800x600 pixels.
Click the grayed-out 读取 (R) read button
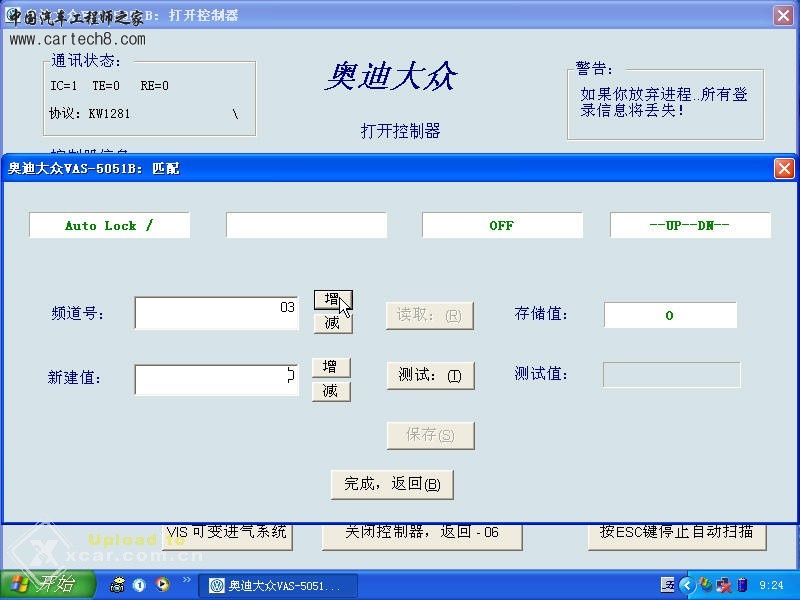click(430, 315)
